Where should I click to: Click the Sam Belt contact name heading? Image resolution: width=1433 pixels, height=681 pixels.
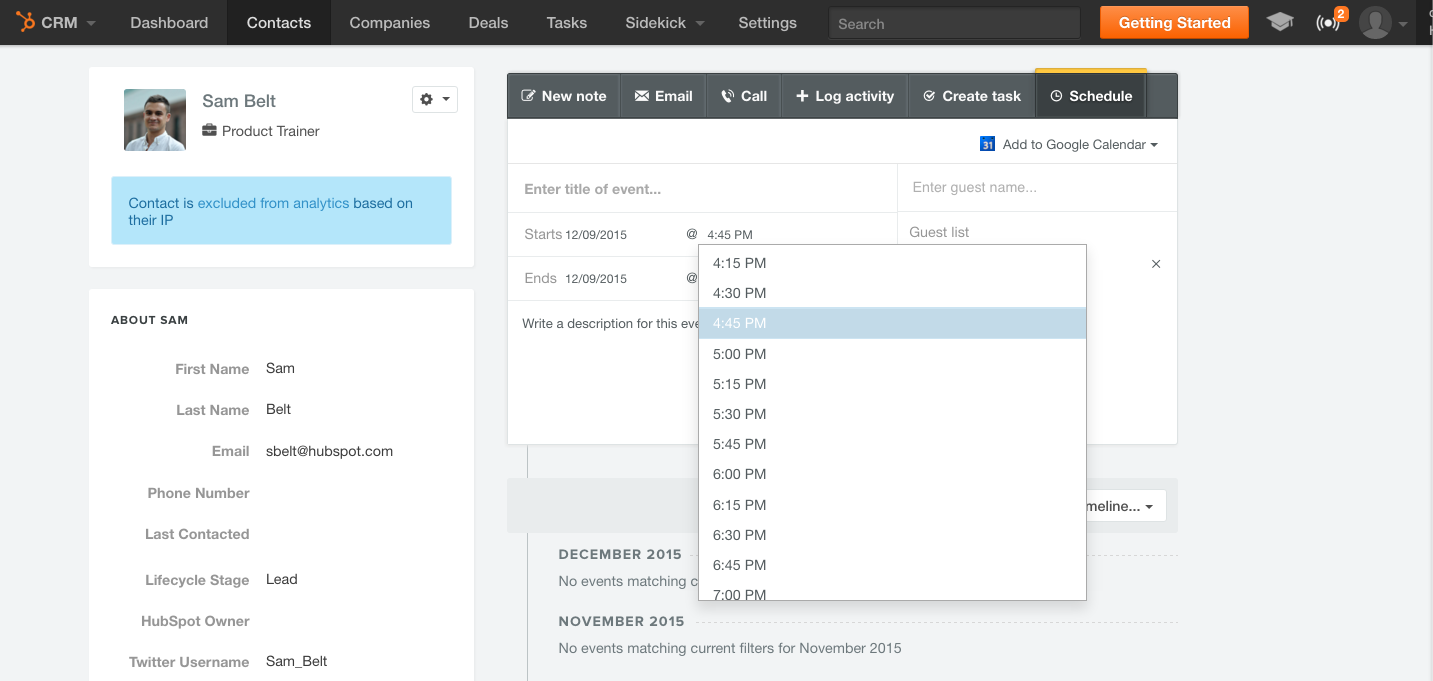pyautogui.click(x=239, y=101)
